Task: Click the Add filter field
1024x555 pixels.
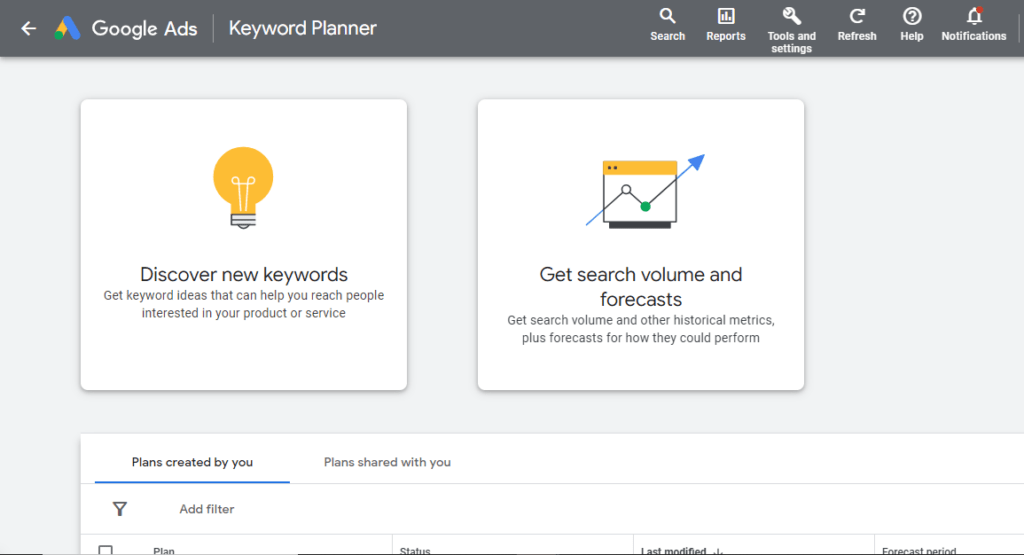Action: click(207, 509)
